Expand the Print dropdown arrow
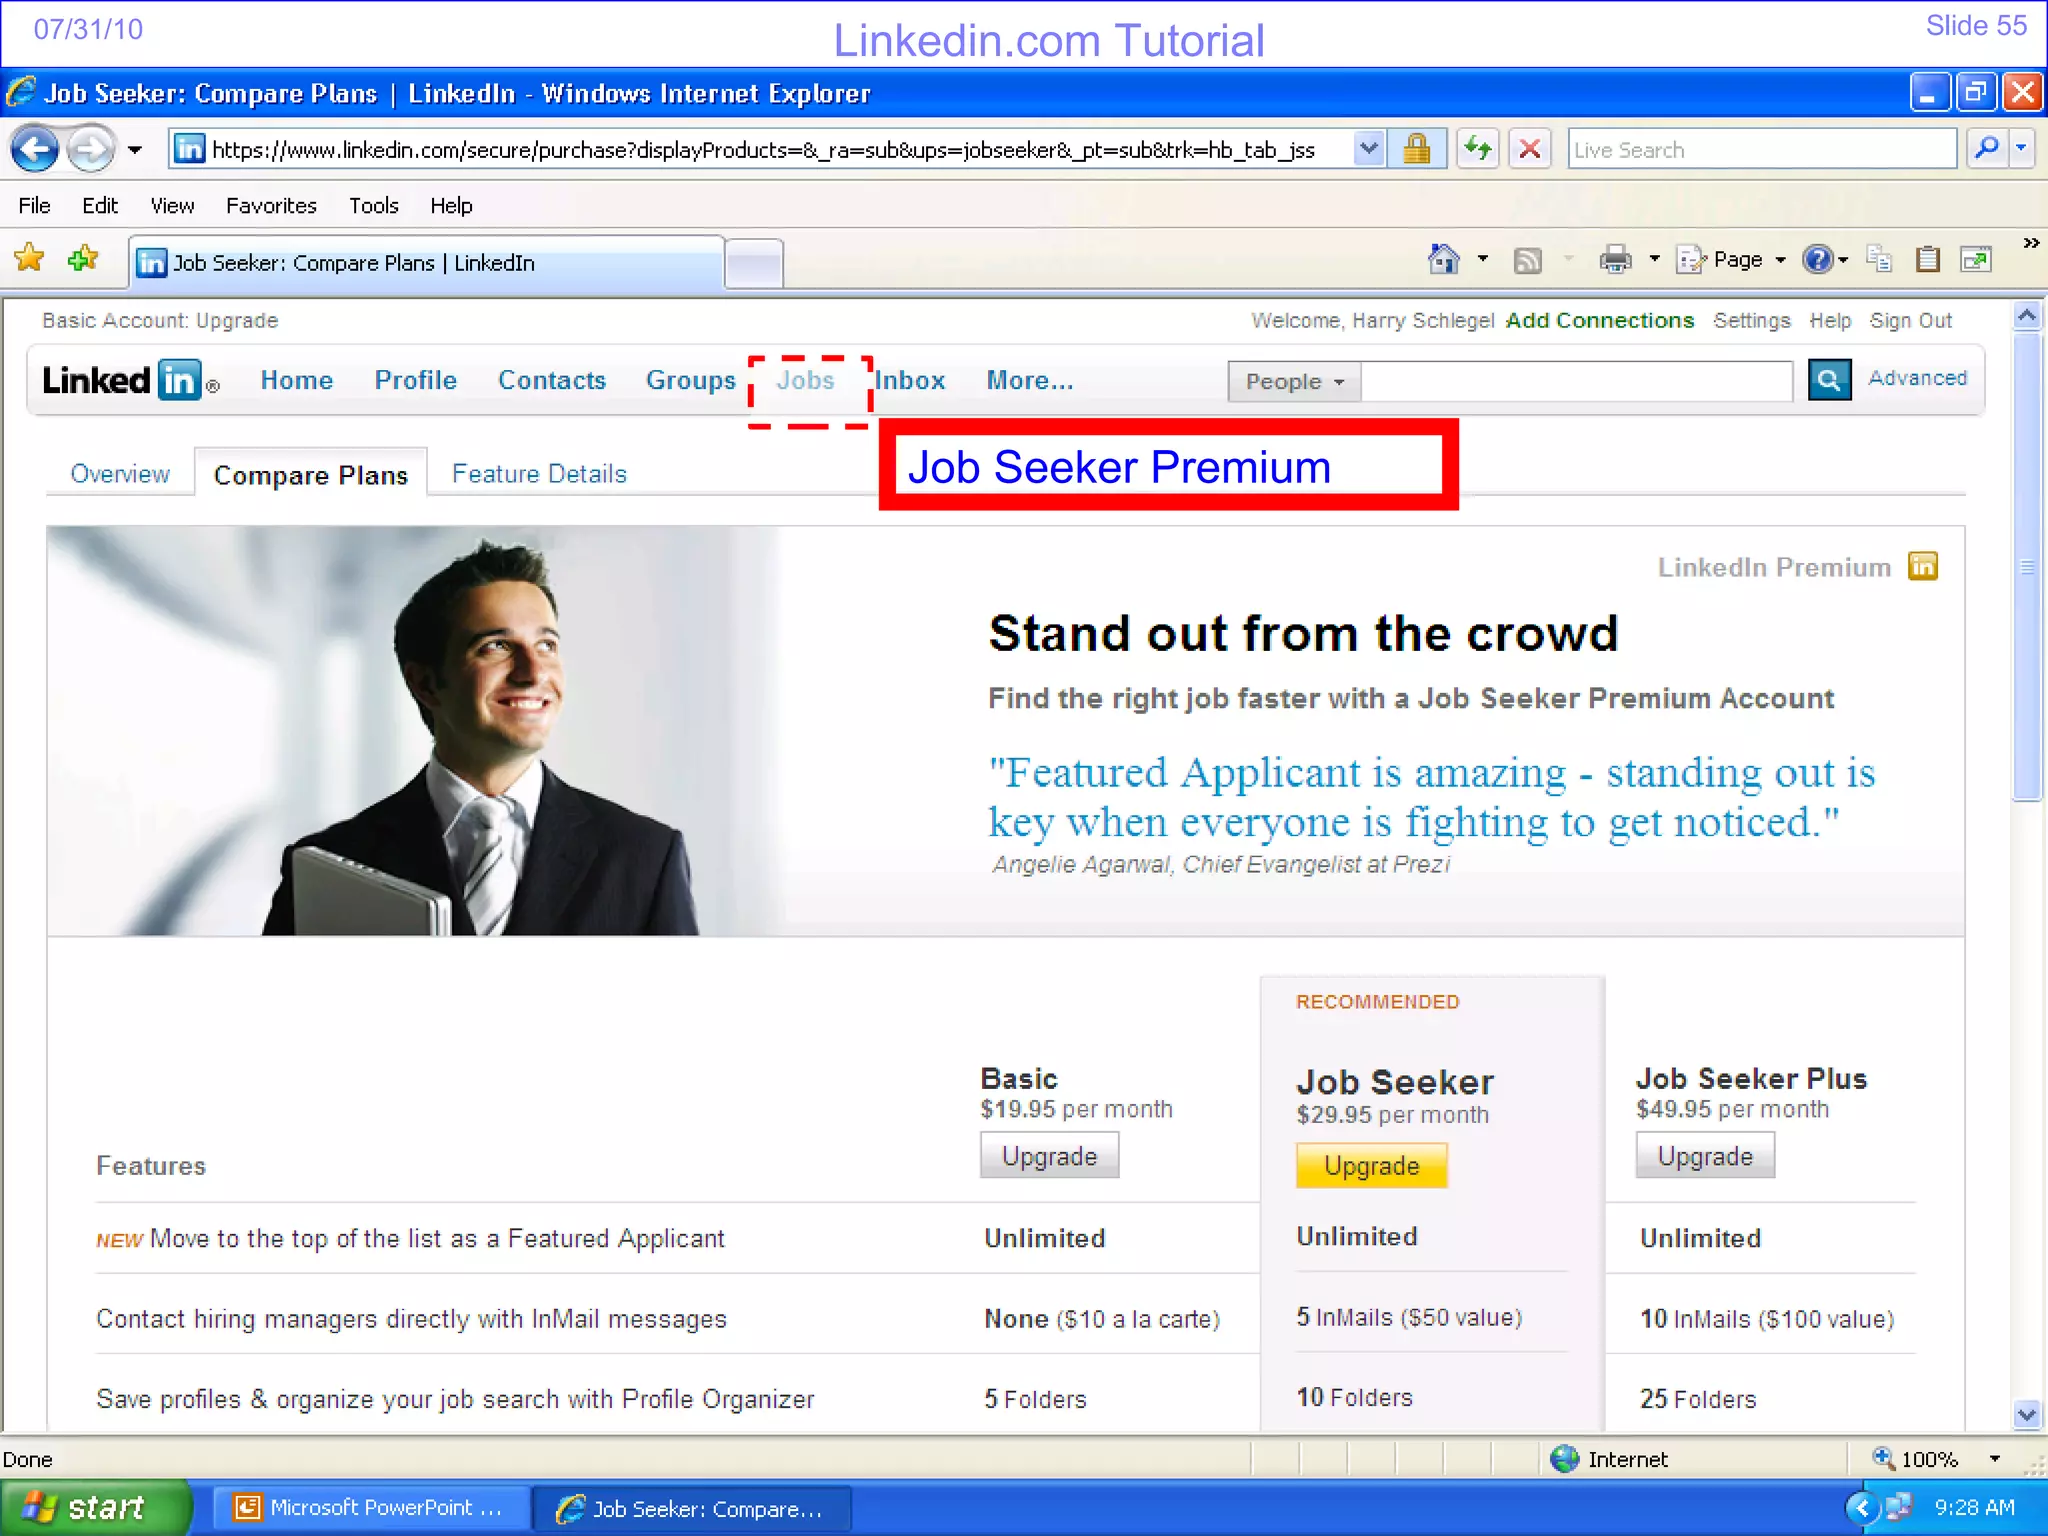 [x=1654, y=260]
